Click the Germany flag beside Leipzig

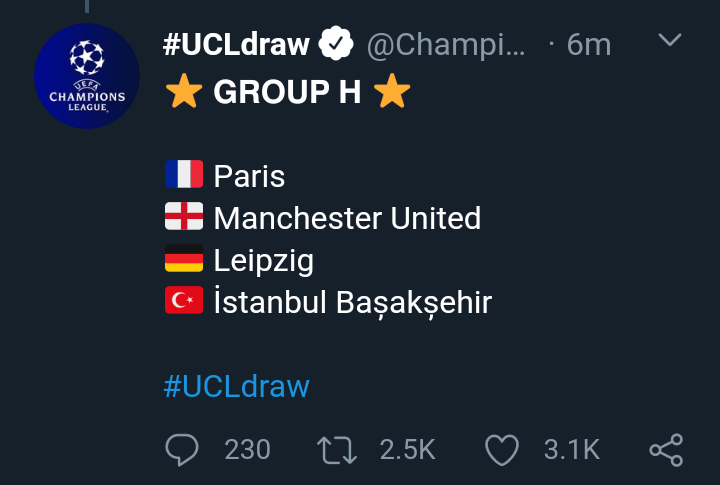(184, 260)
